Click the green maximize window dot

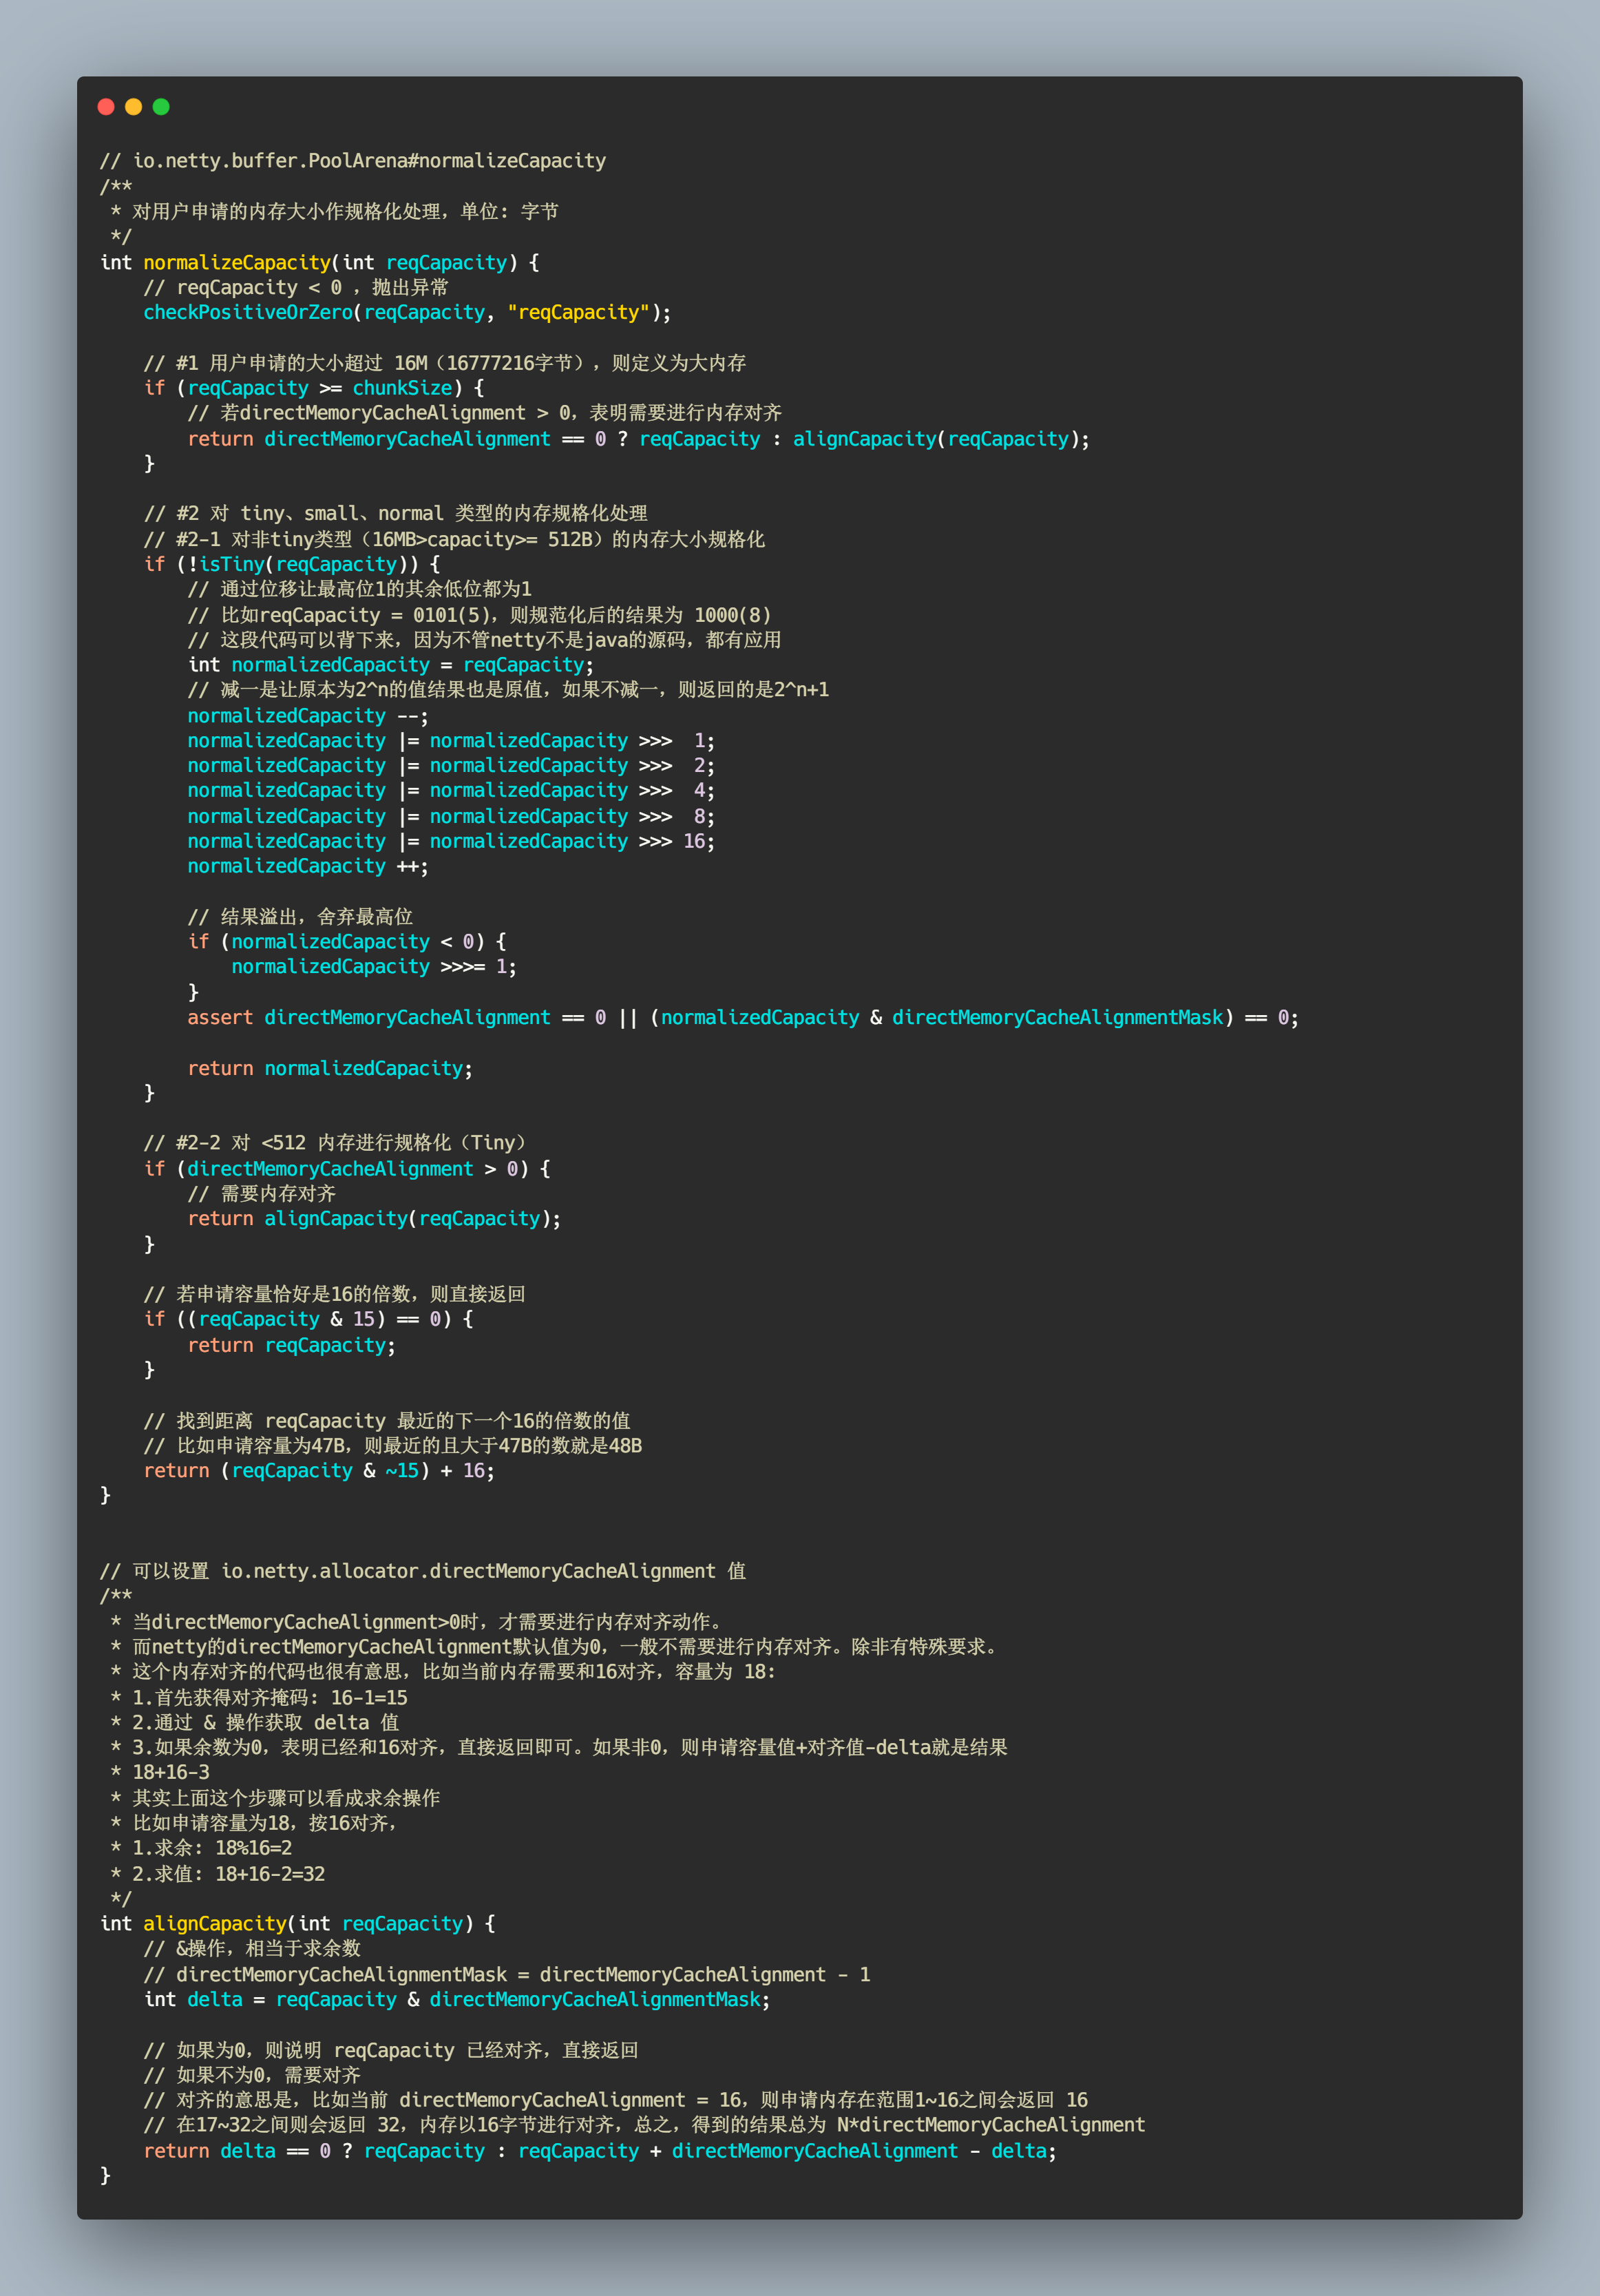click(x=161, y=107)
